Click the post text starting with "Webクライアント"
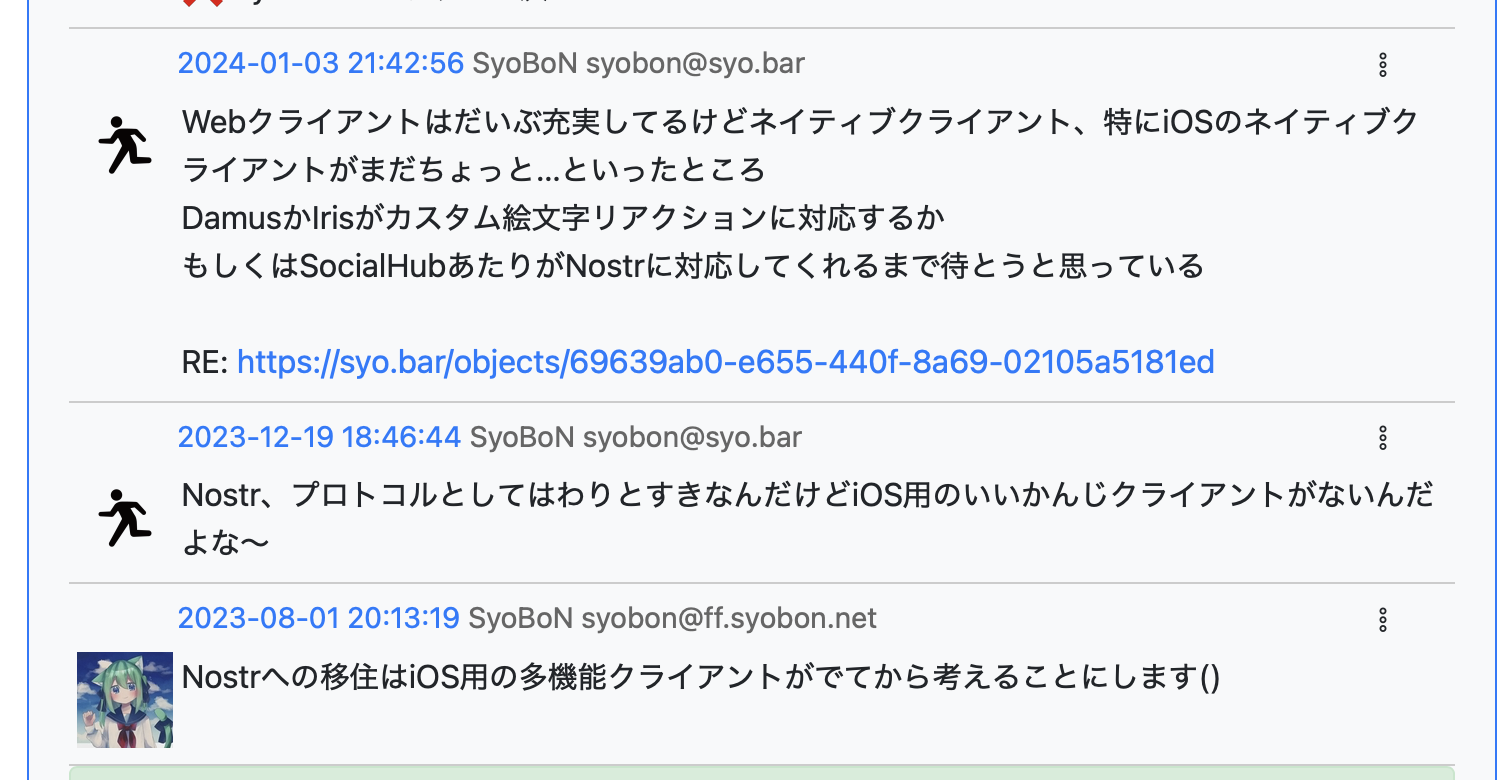 [x=800, y=123]
